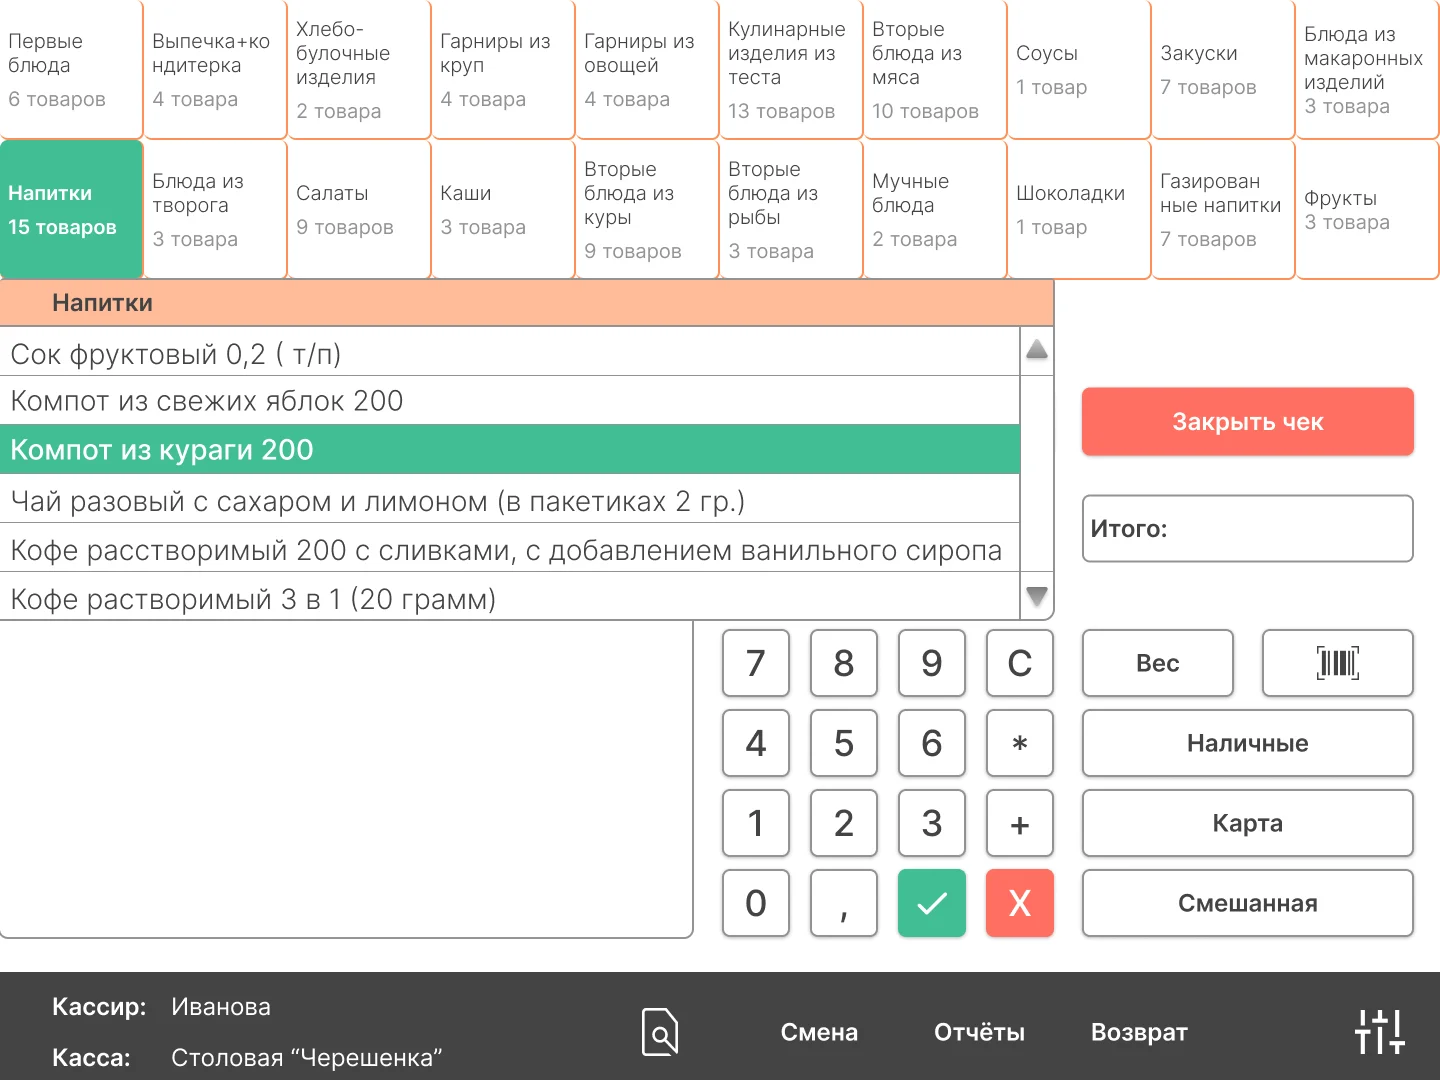The image size is (1440, 1080).
Task: Choose Вторые блюда из мяса category
Action: [936, 70]
